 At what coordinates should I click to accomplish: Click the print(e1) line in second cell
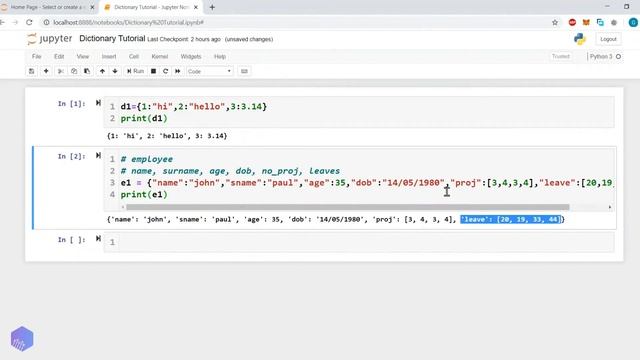(x=144, y=194)
